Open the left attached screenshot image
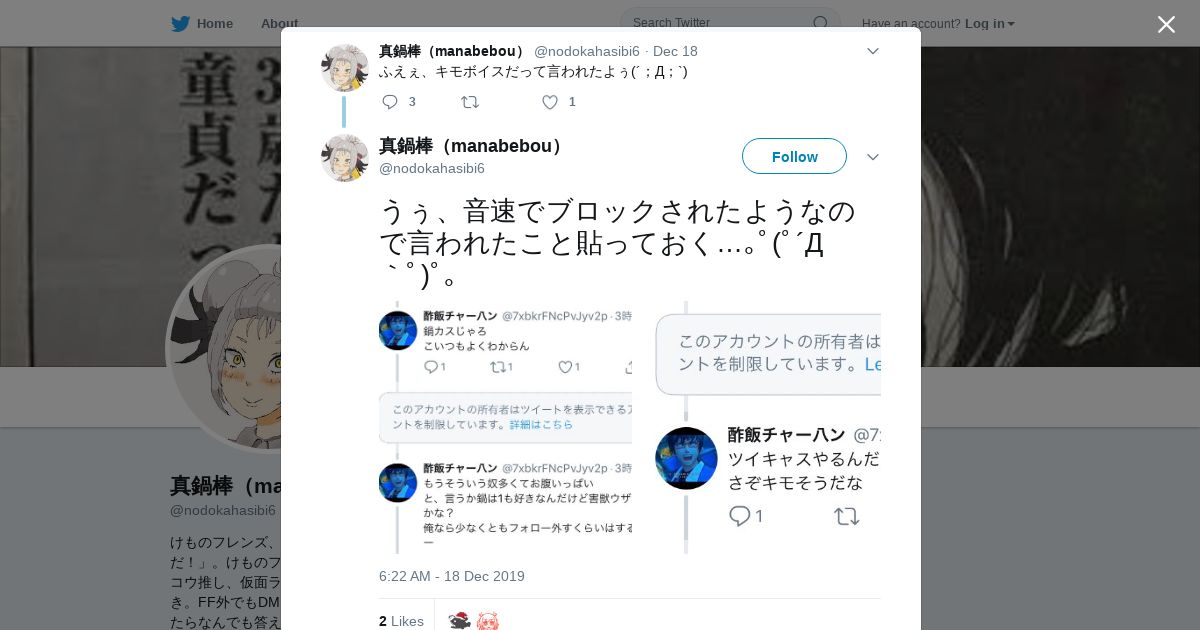 tap(505, 428)
